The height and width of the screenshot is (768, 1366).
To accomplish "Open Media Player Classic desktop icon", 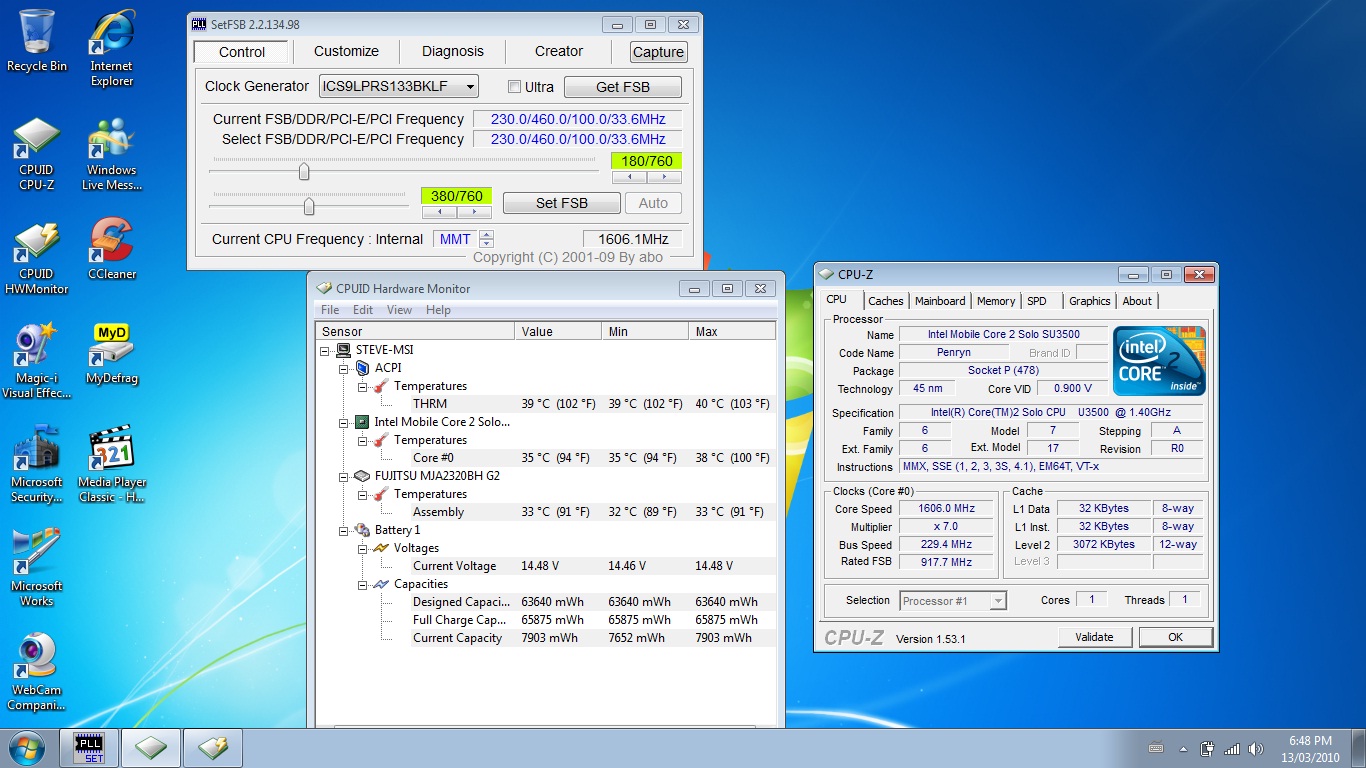I will coord(112,464).
